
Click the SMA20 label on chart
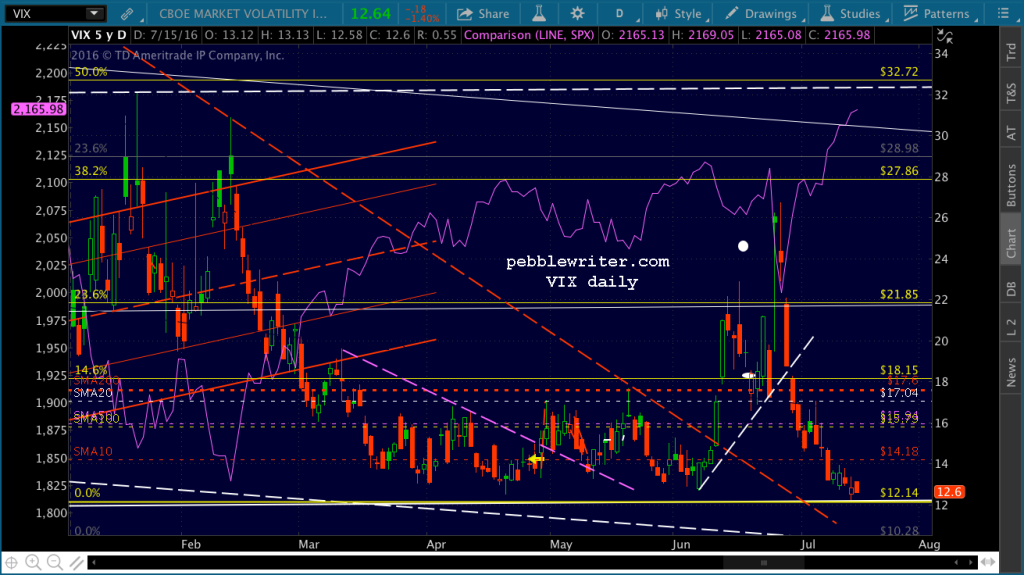click(93, 393)
